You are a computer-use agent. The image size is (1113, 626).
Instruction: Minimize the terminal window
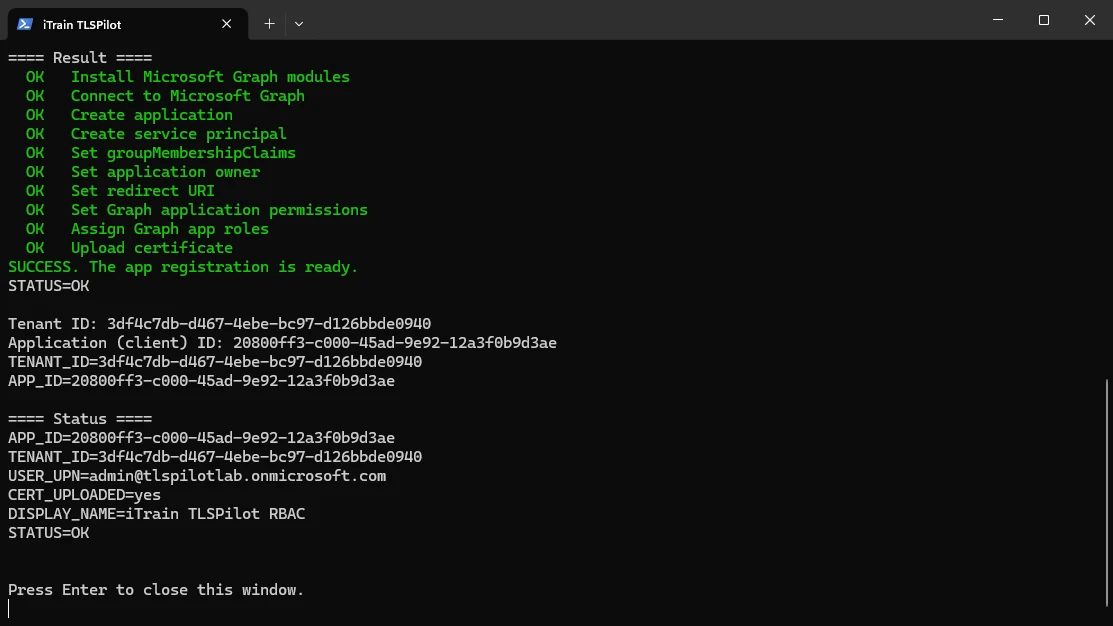tap(998, 20)
